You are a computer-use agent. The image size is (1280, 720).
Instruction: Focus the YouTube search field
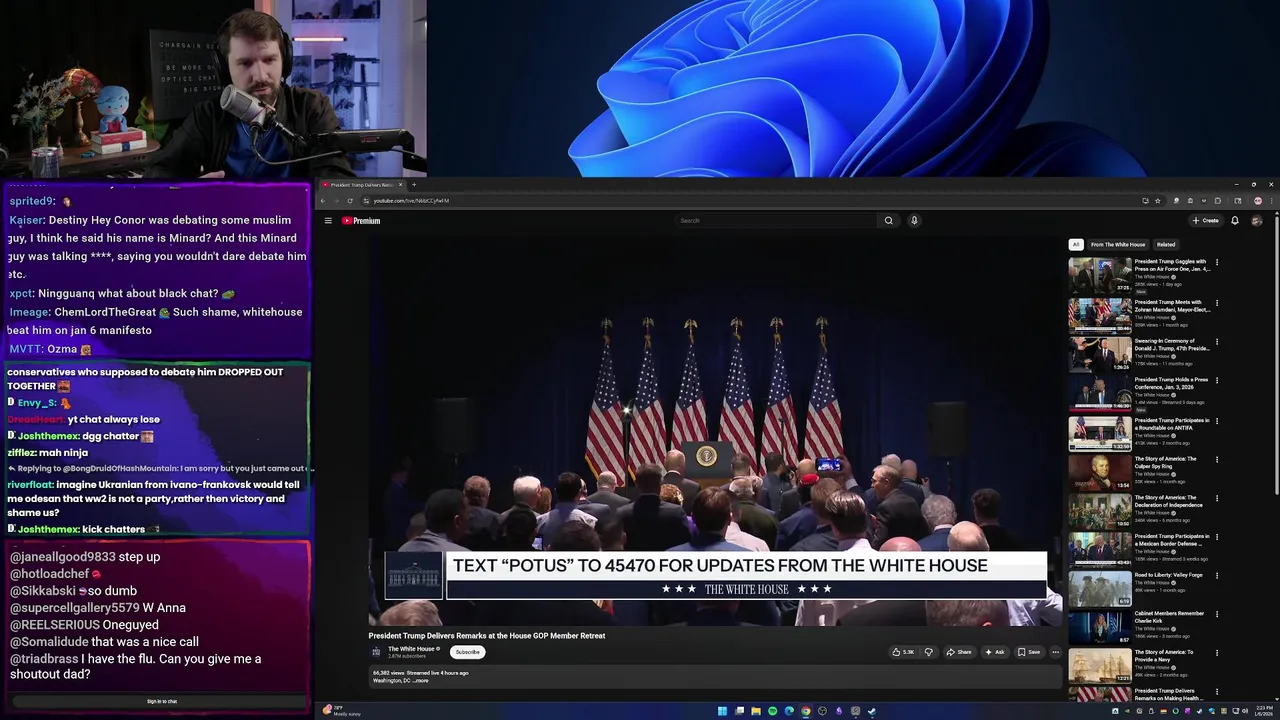[x=776, y=221]
